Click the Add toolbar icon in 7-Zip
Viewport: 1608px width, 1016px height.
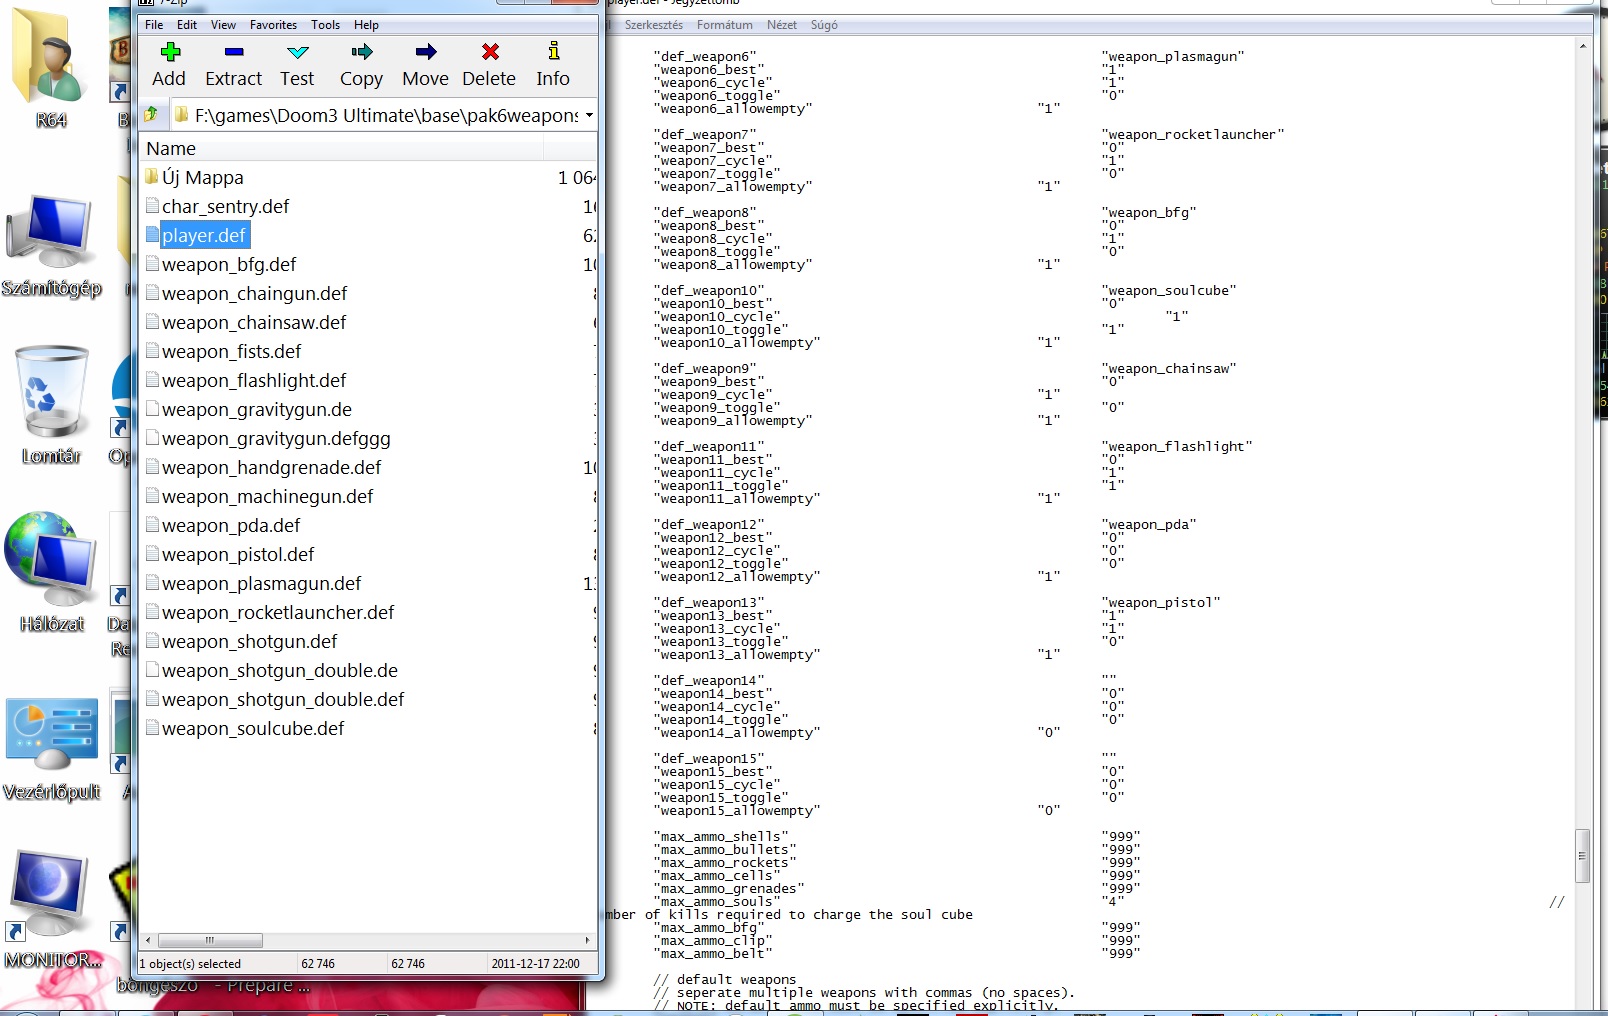pos(170,52)
